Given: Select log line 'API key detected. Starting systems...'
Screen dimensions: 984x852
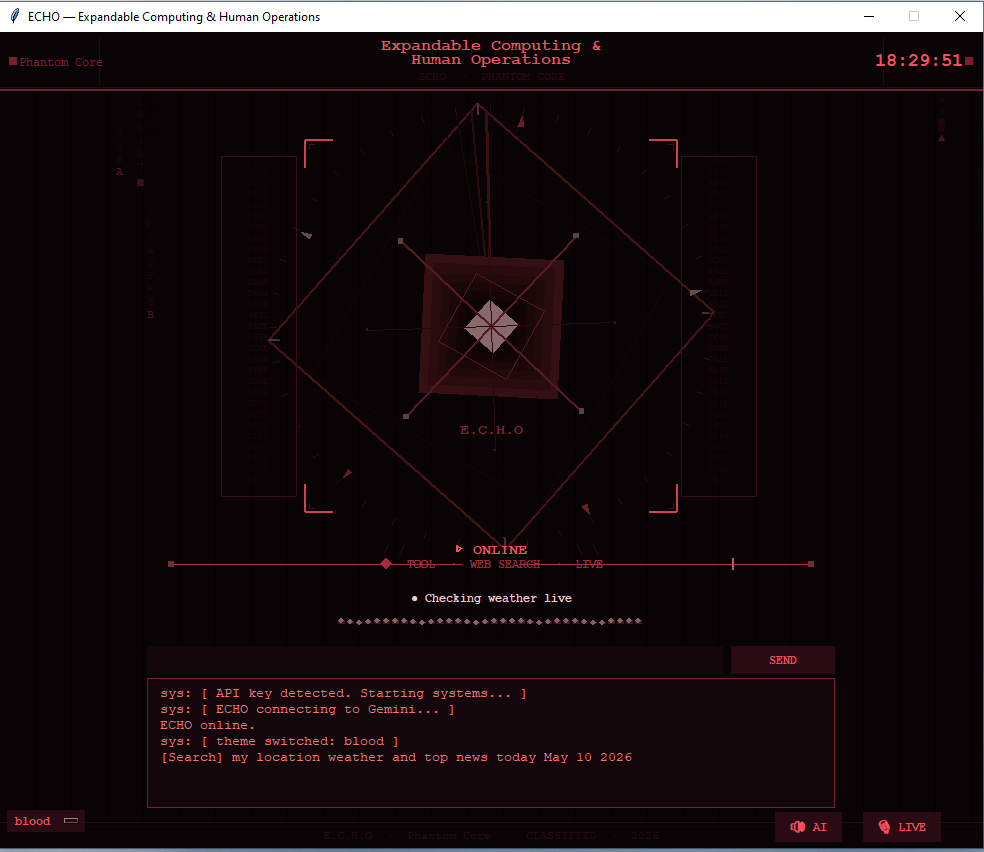Looking at the screenshot, I should tap(343, 693).
